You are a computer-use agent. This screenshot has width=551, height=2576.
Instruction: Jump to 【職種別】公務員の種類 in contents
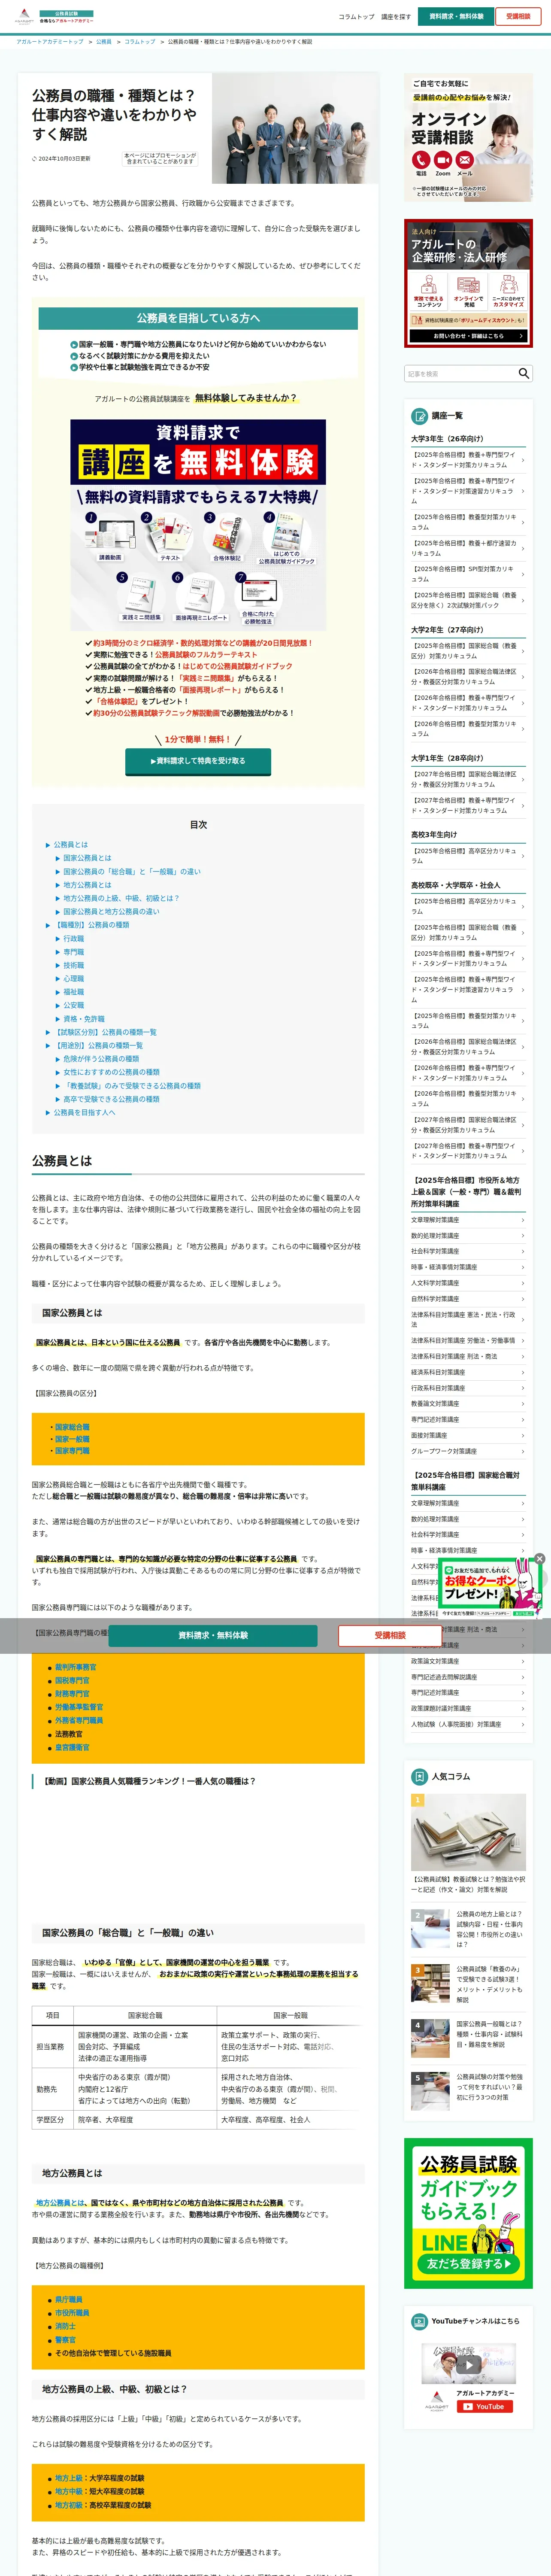92,925
